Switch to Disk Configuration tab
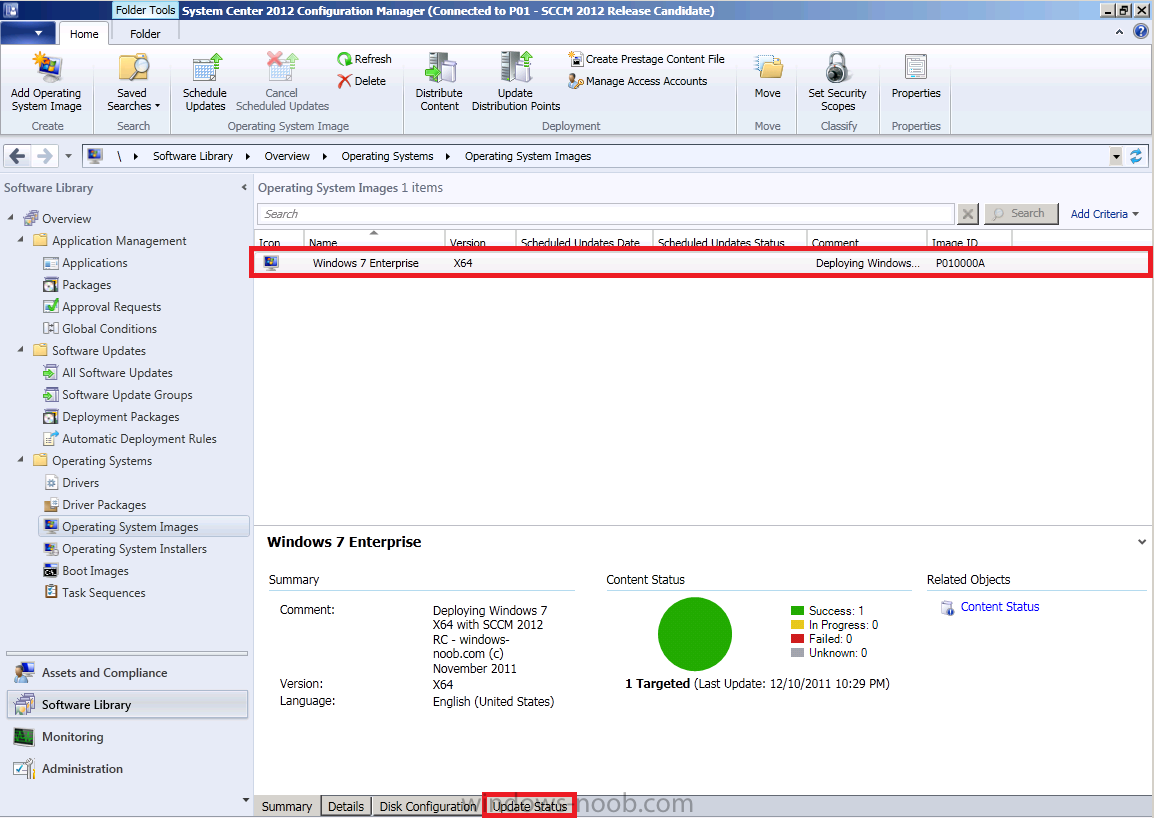 click(428, 806)
